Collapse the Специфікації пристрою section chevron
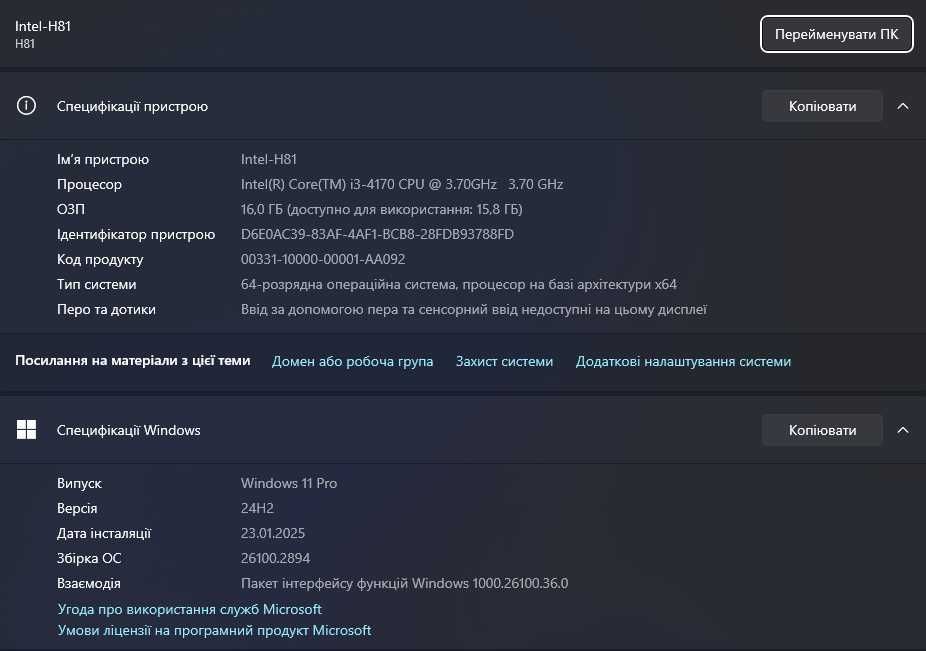Image resolution: width=926 pixels, height=651 pixels. [903, 106]
